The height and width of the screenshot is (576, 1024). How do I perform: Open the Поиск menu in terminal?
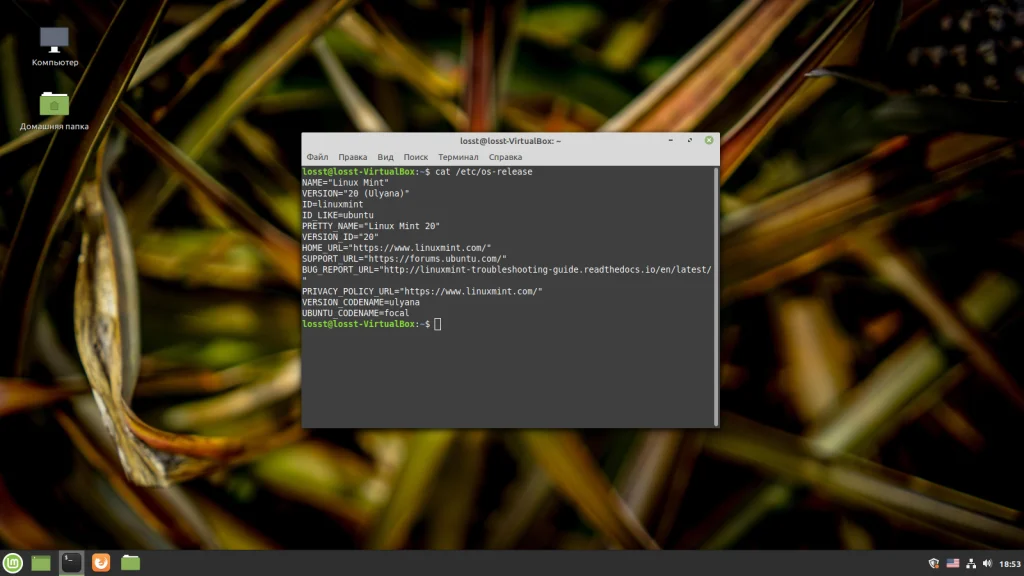pos(415,157)
